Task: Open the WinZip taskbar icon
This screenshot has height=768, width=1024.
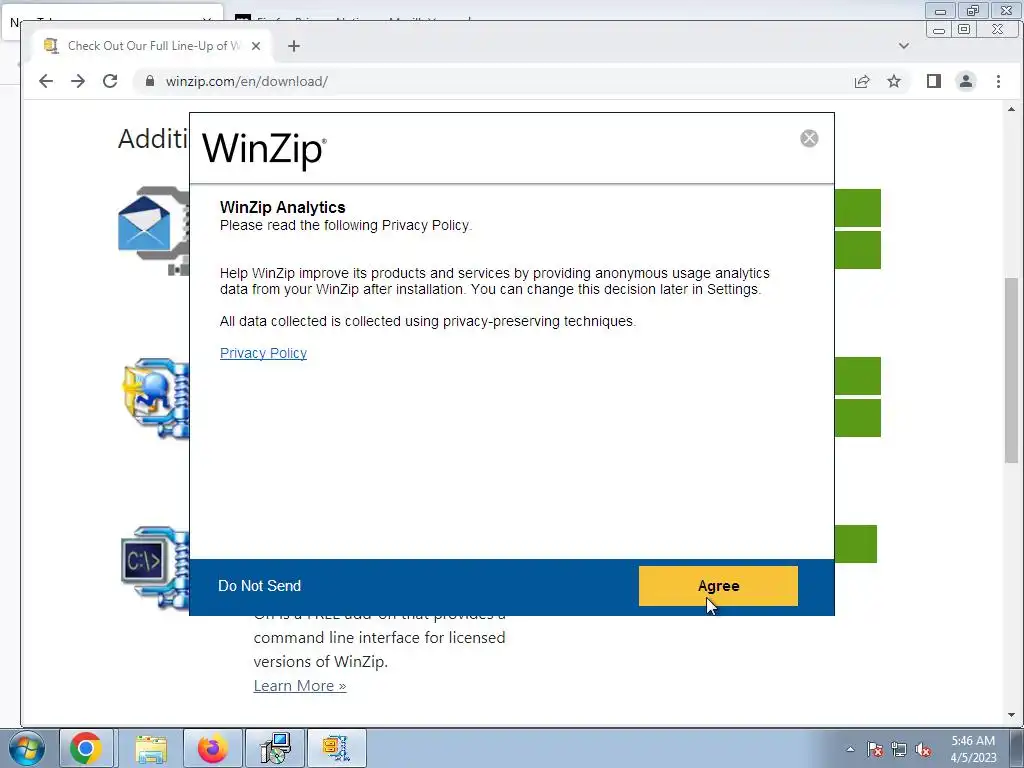Action: (336, 748)
